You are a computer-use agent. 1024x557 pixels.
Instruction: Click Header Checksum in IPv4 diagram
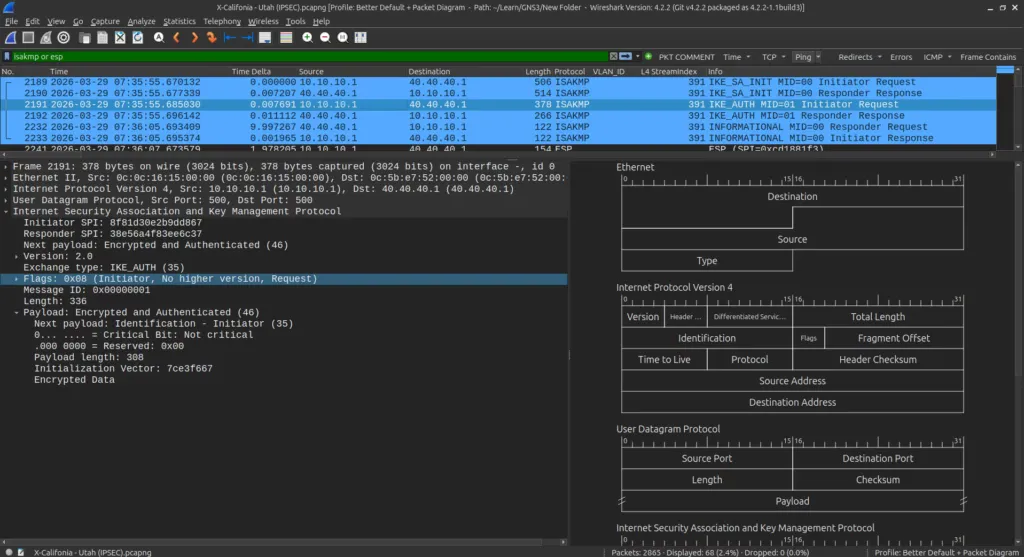pyautogui.click(x=878, y=360)
